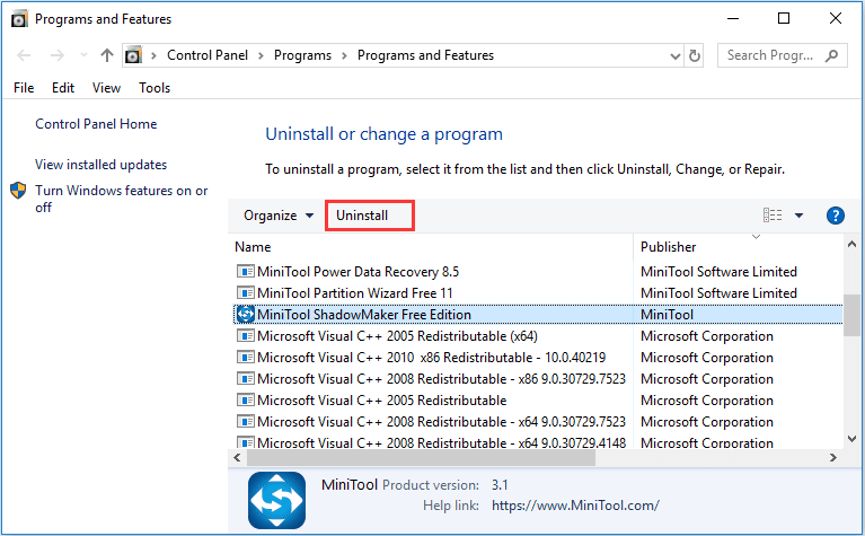This screenshot has height=536, width=865.
Task: Click horizontal scrollbar right arrow
Action: click(833, 458)
